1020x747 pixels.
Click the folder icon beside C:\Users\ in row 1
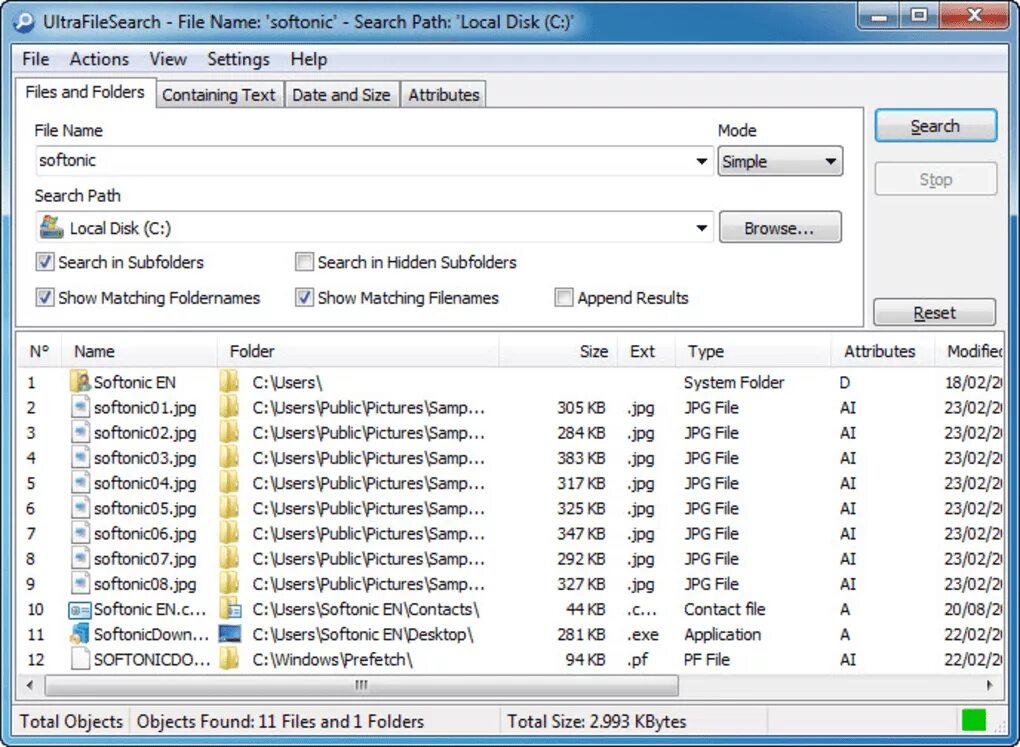pos(229,382)
